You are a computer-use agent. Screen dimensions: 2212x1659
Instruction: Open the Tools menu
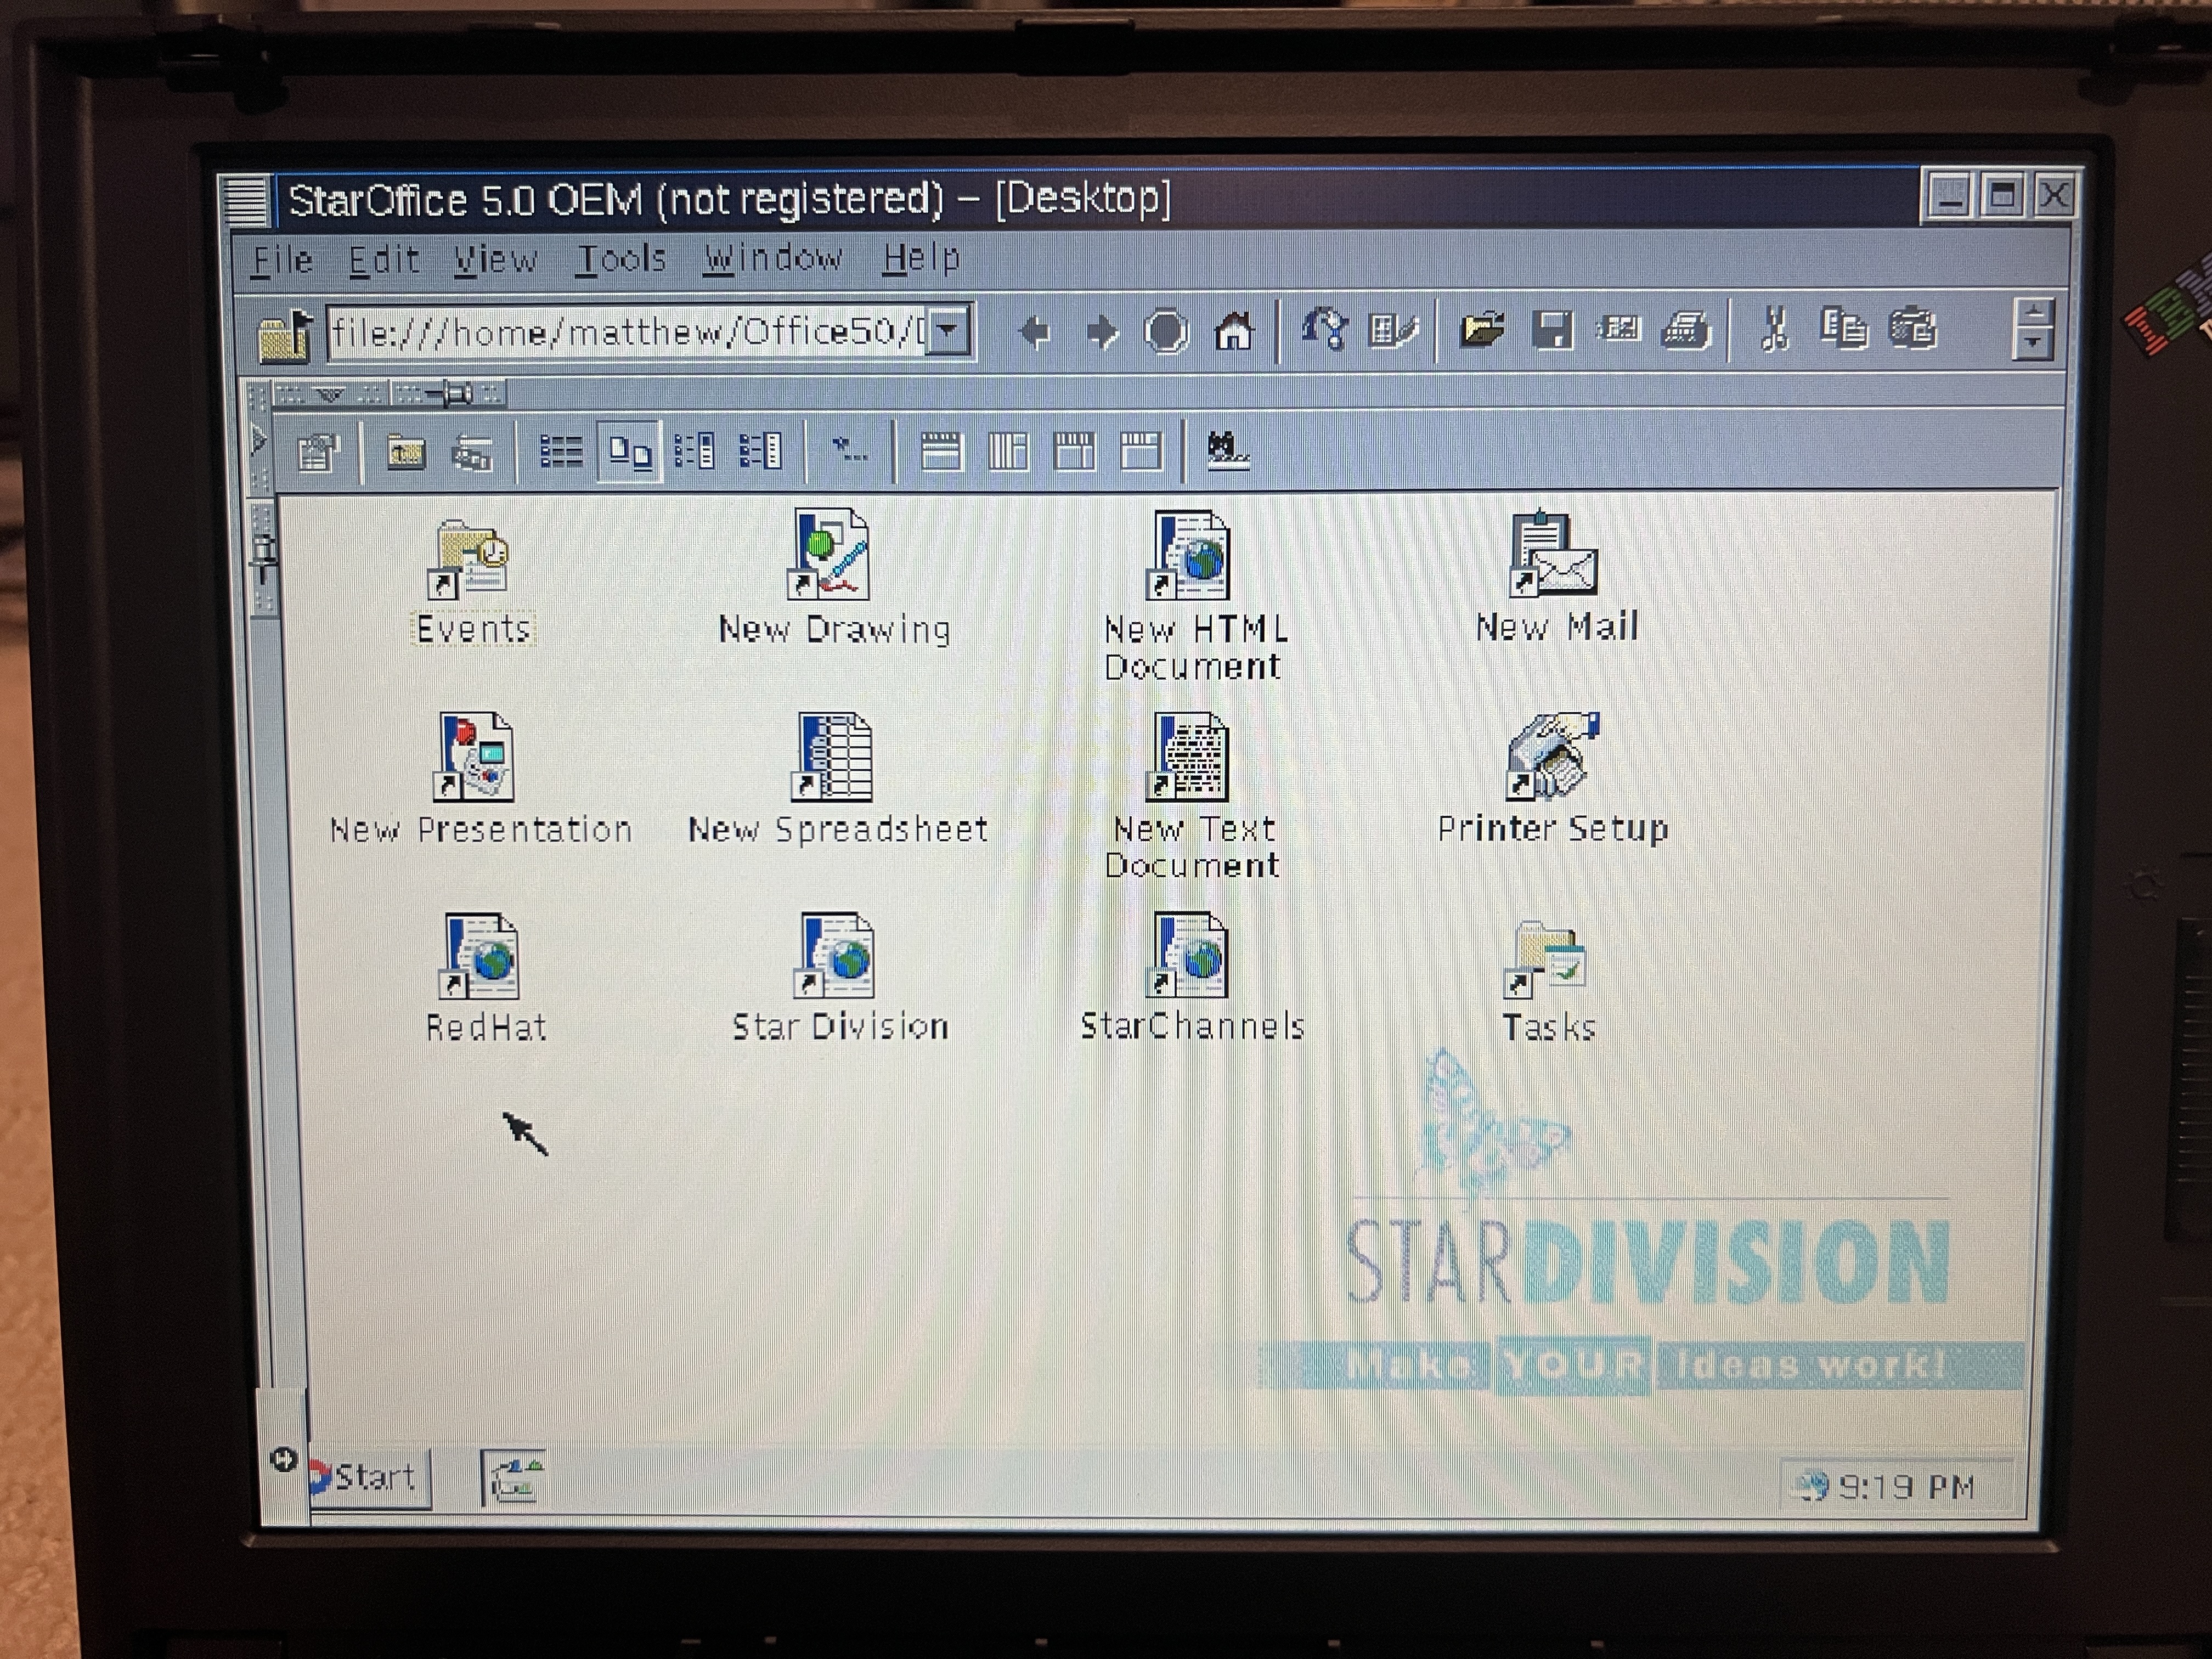click(621, 259)
